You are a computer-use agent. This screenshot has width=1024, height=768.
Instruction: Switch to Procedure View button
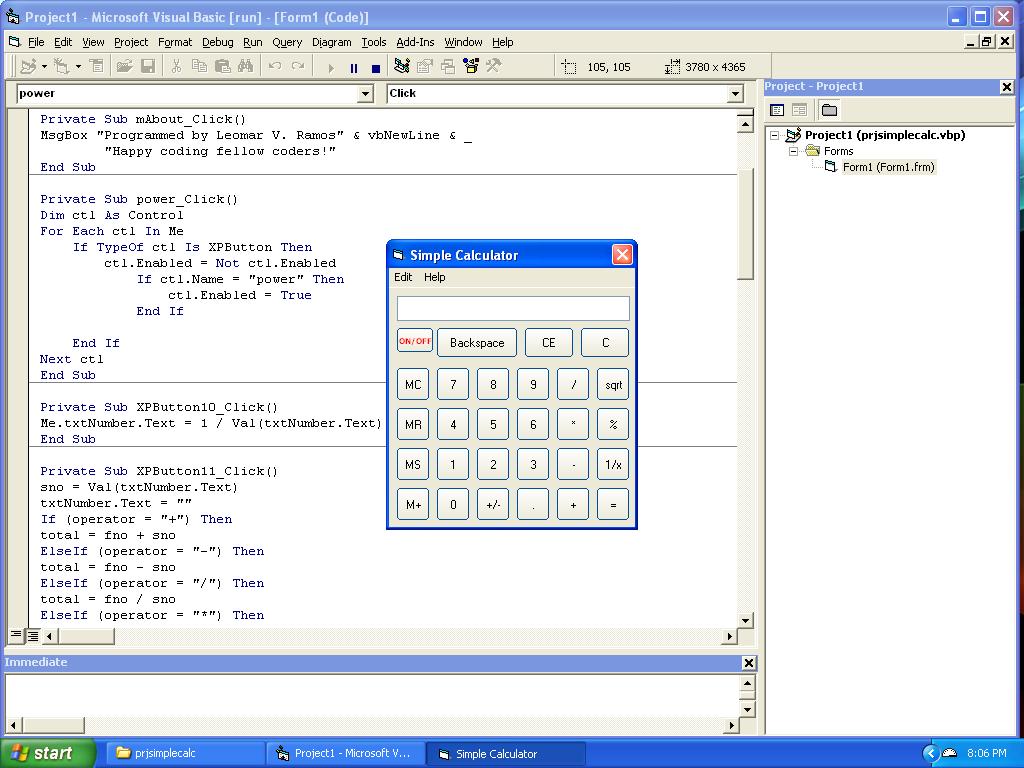16,635
